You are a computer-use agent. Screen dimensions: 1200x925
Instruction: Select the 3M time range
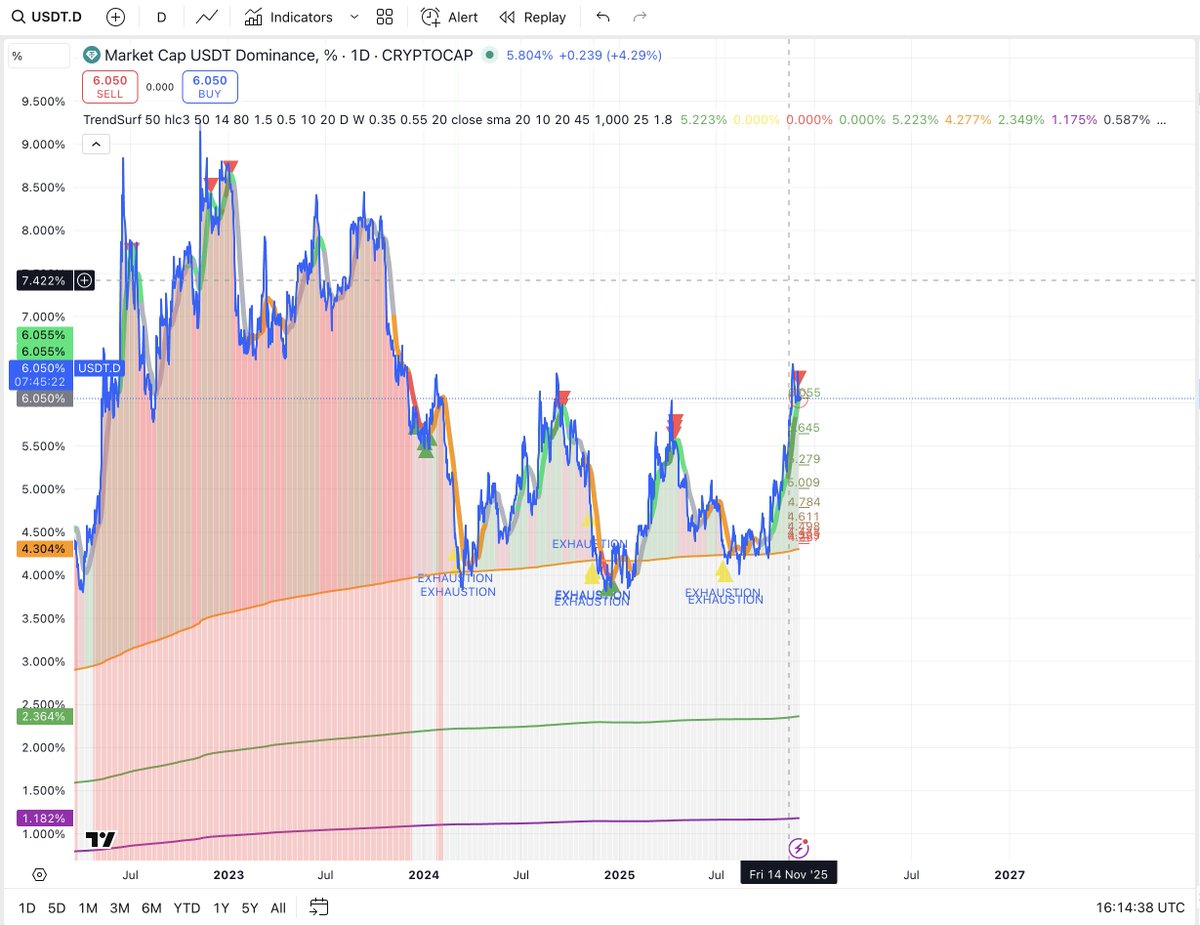click(119, 908)
